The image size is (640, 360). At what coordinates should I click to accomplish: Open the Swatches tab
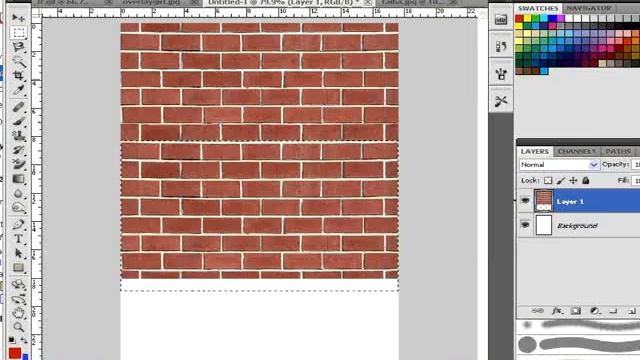pyautogui.click(x=538, y=8)
